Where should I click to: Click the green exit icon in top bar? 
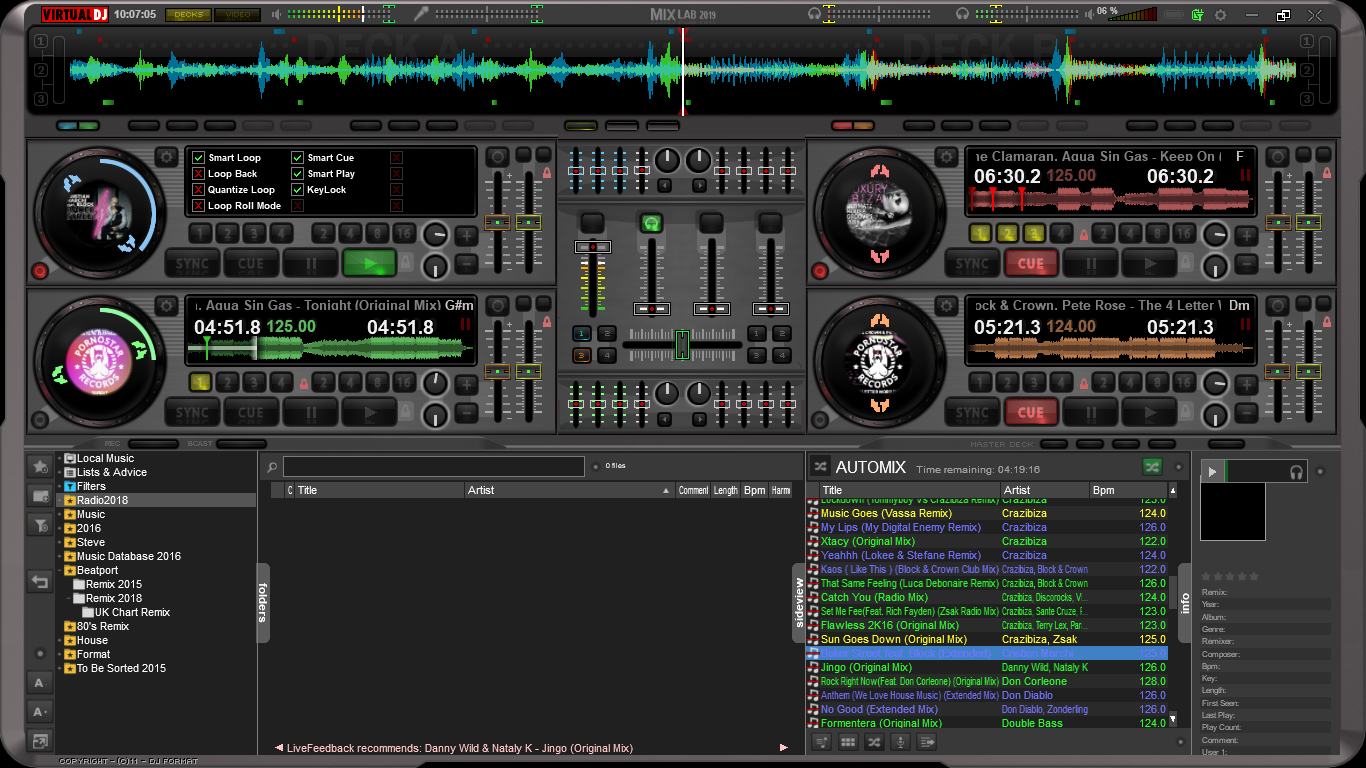pyautogui.click(x=1197, y=15)
